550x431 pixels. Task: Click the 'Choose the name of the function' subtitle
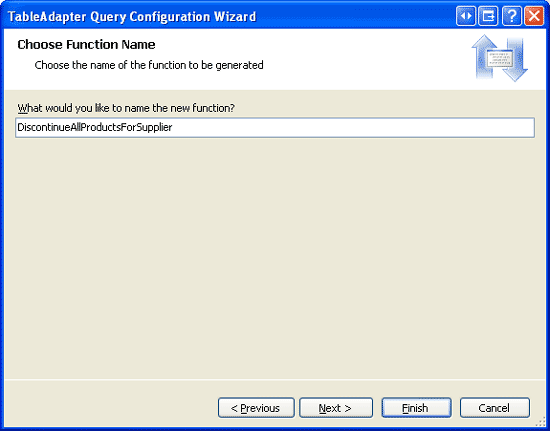tap(149, 65)
